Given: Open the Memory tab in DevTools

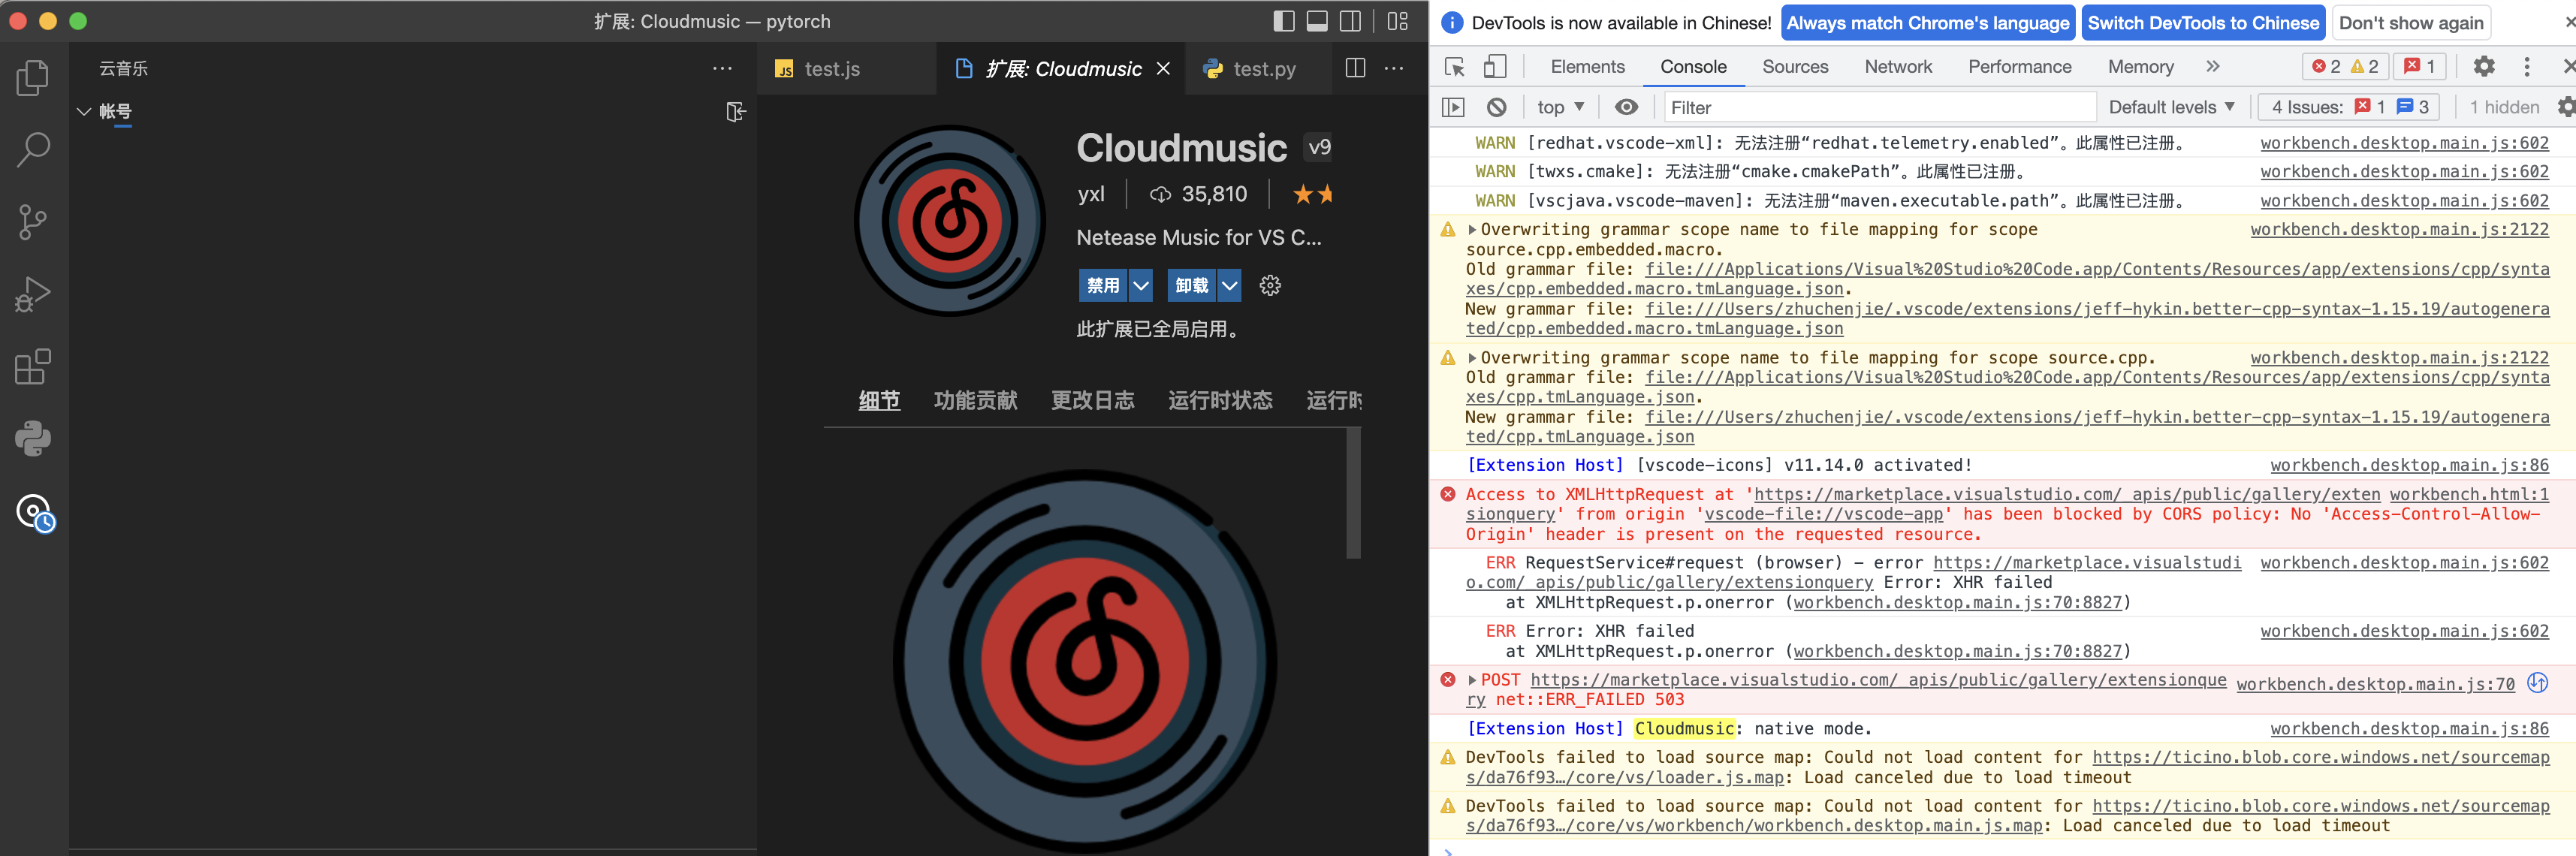Looking at the screenshot, I should [x=2140, y=66].
